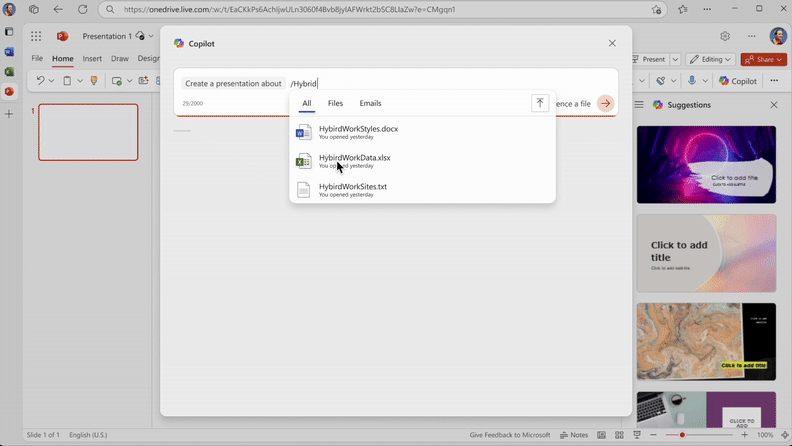Select HybirdWorkStyles.docx from the list
Image resolution: width=792 pixels, height=446 pixels.
coord(422,132)
